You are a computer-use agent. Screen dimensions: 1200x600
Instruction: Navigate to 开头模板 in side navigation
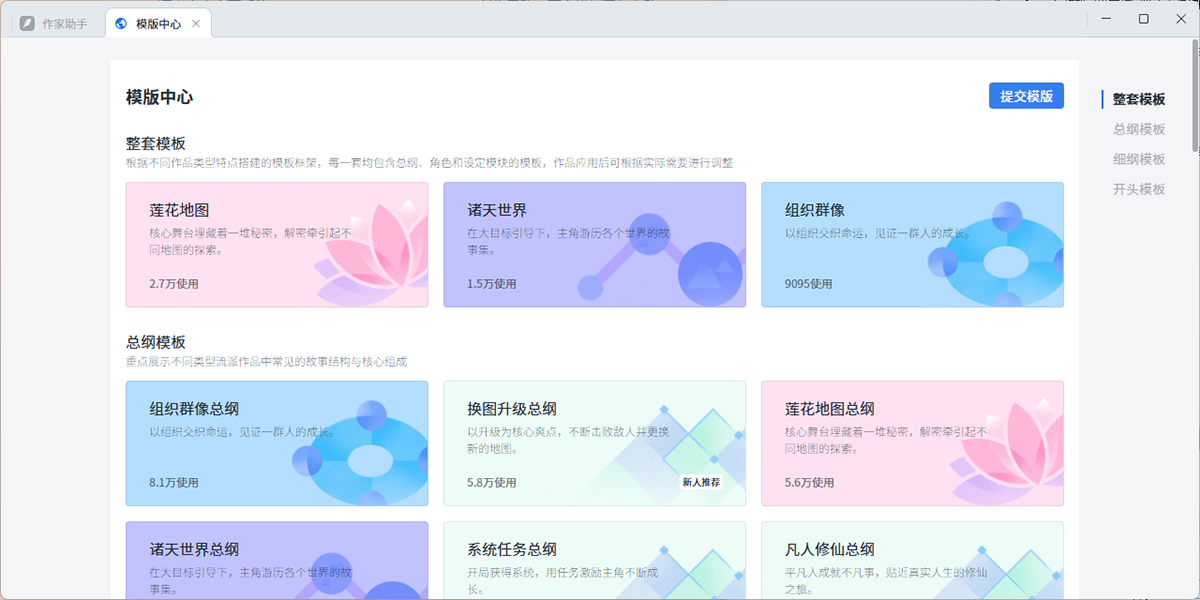pyautogui.click(x=1139, y=189)
